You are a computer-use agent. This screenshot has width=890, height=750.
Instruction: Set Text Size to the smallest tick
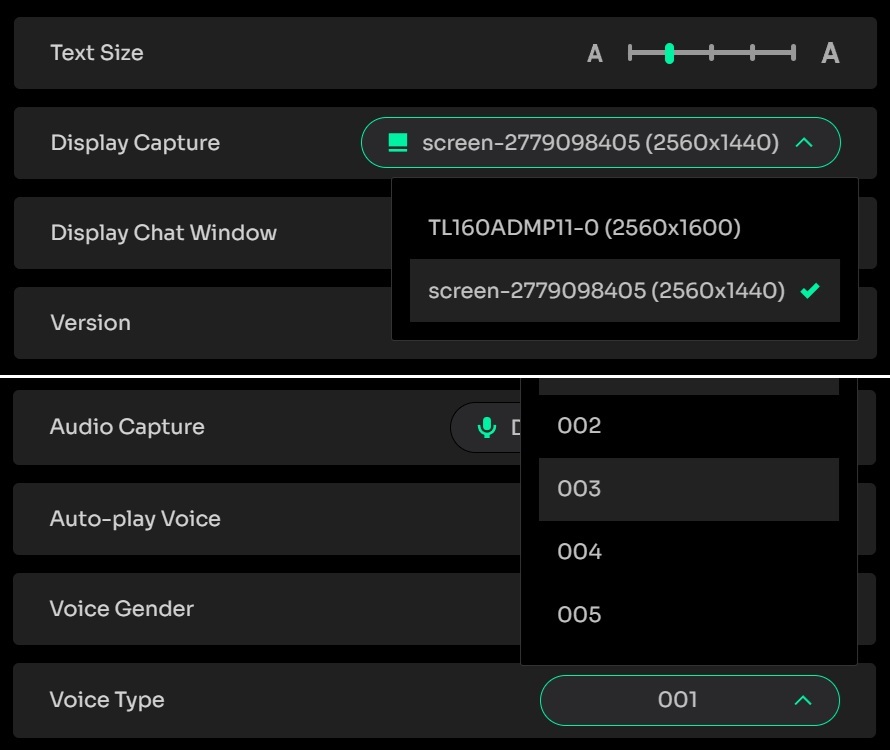[629, 53]
